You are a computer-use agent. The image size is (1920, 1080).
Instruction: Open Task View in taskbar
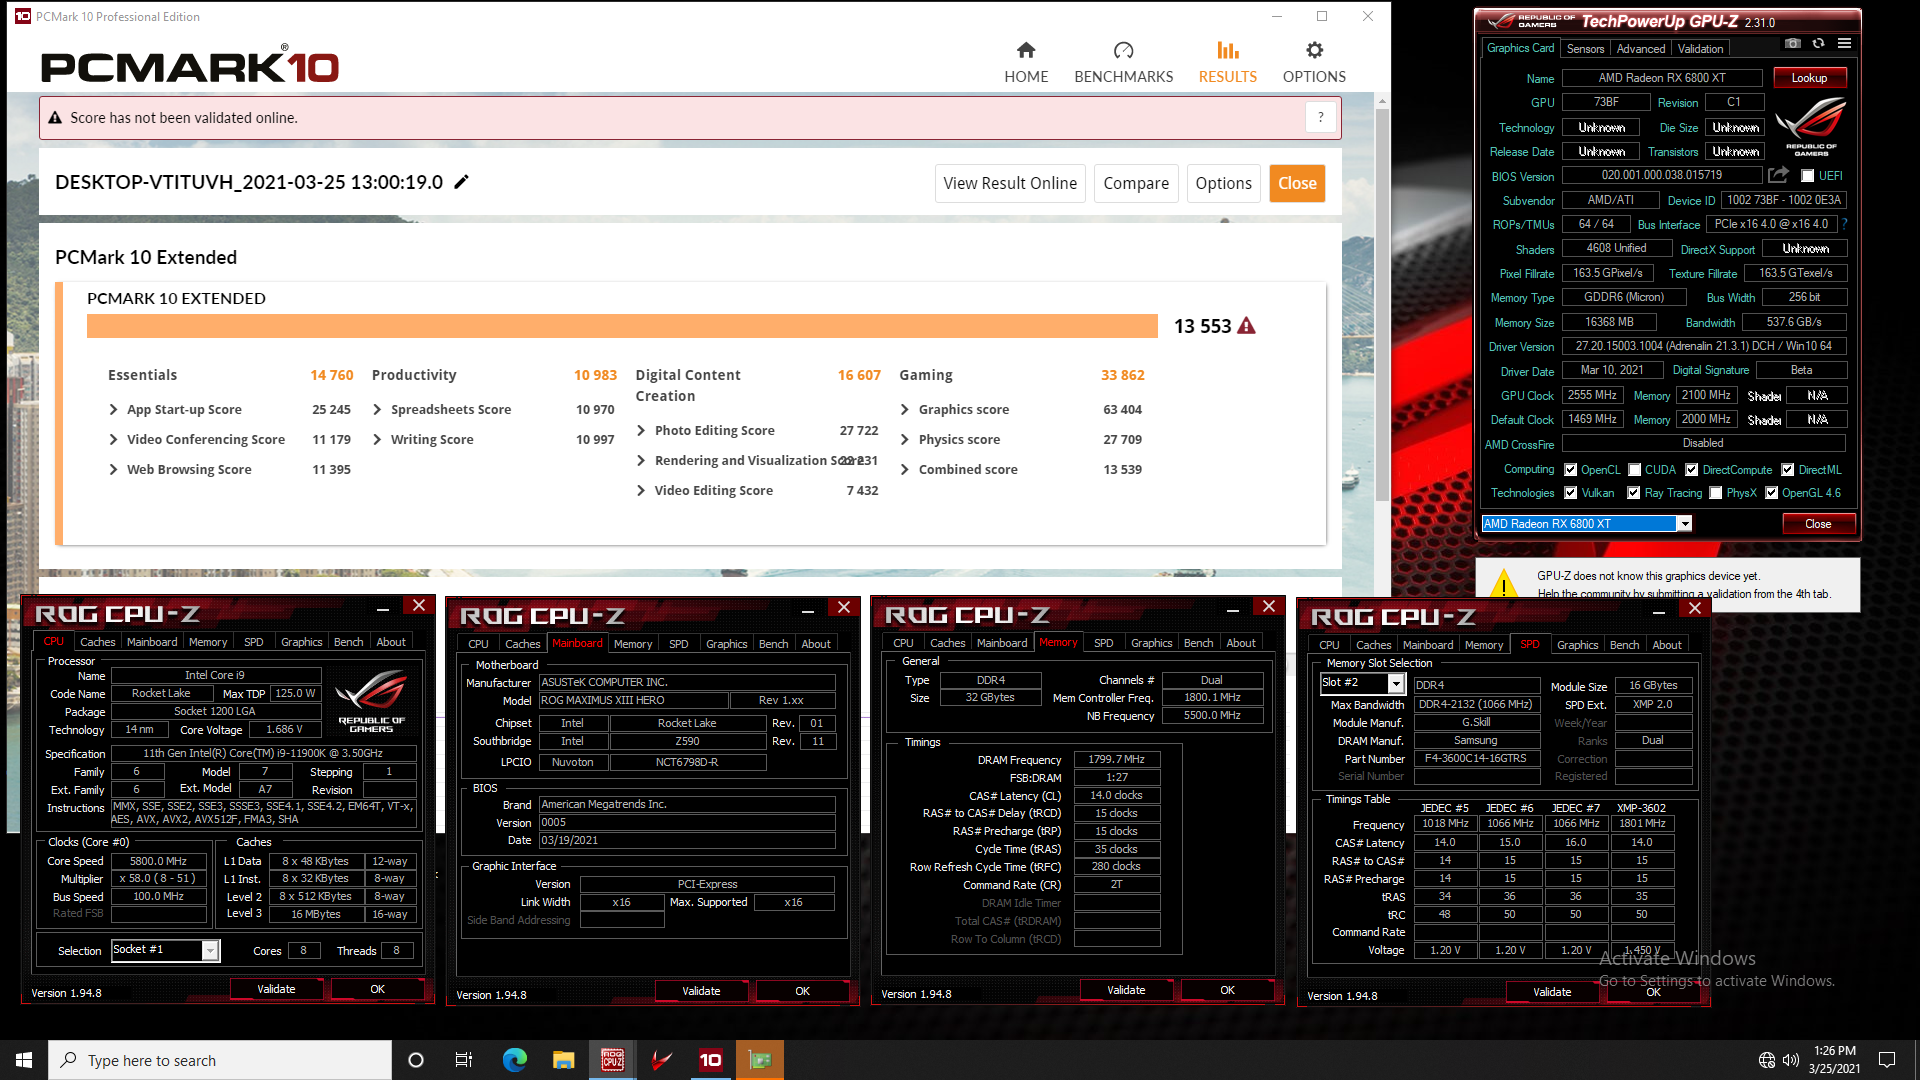point(463,1060)
